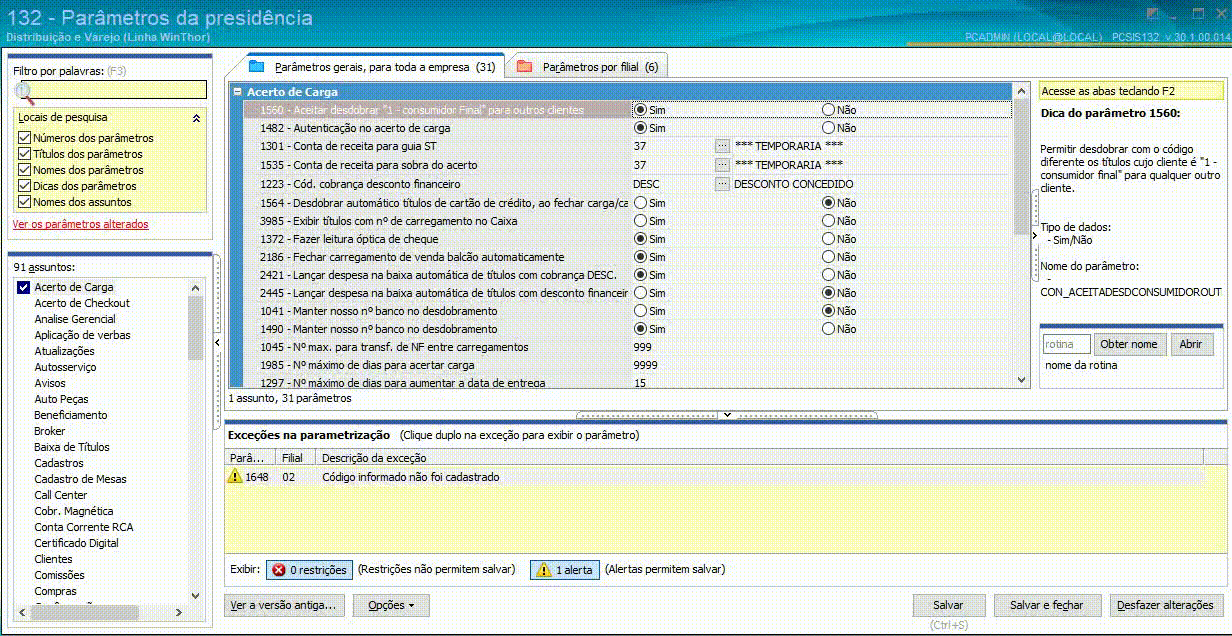This screenshot has width=1232, height=636.
Task: Select Acerto de Checkout subject
Action: 82,303
